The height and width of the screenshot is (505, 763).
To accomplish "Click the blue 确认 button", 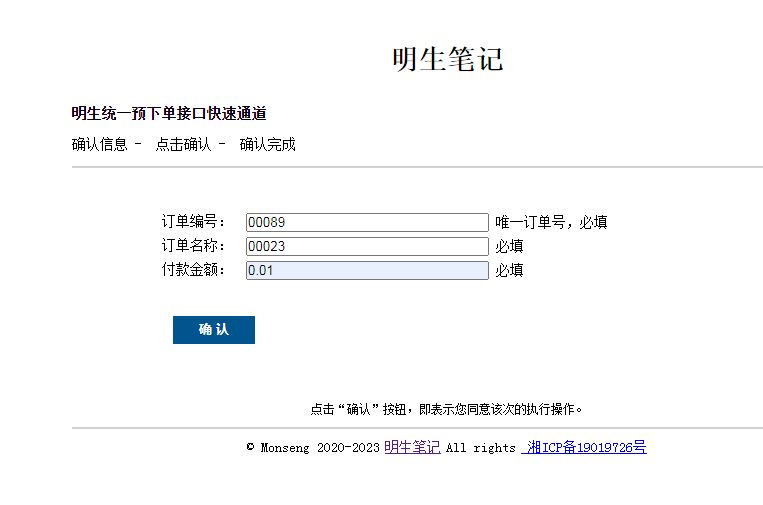I will (214, 330).
